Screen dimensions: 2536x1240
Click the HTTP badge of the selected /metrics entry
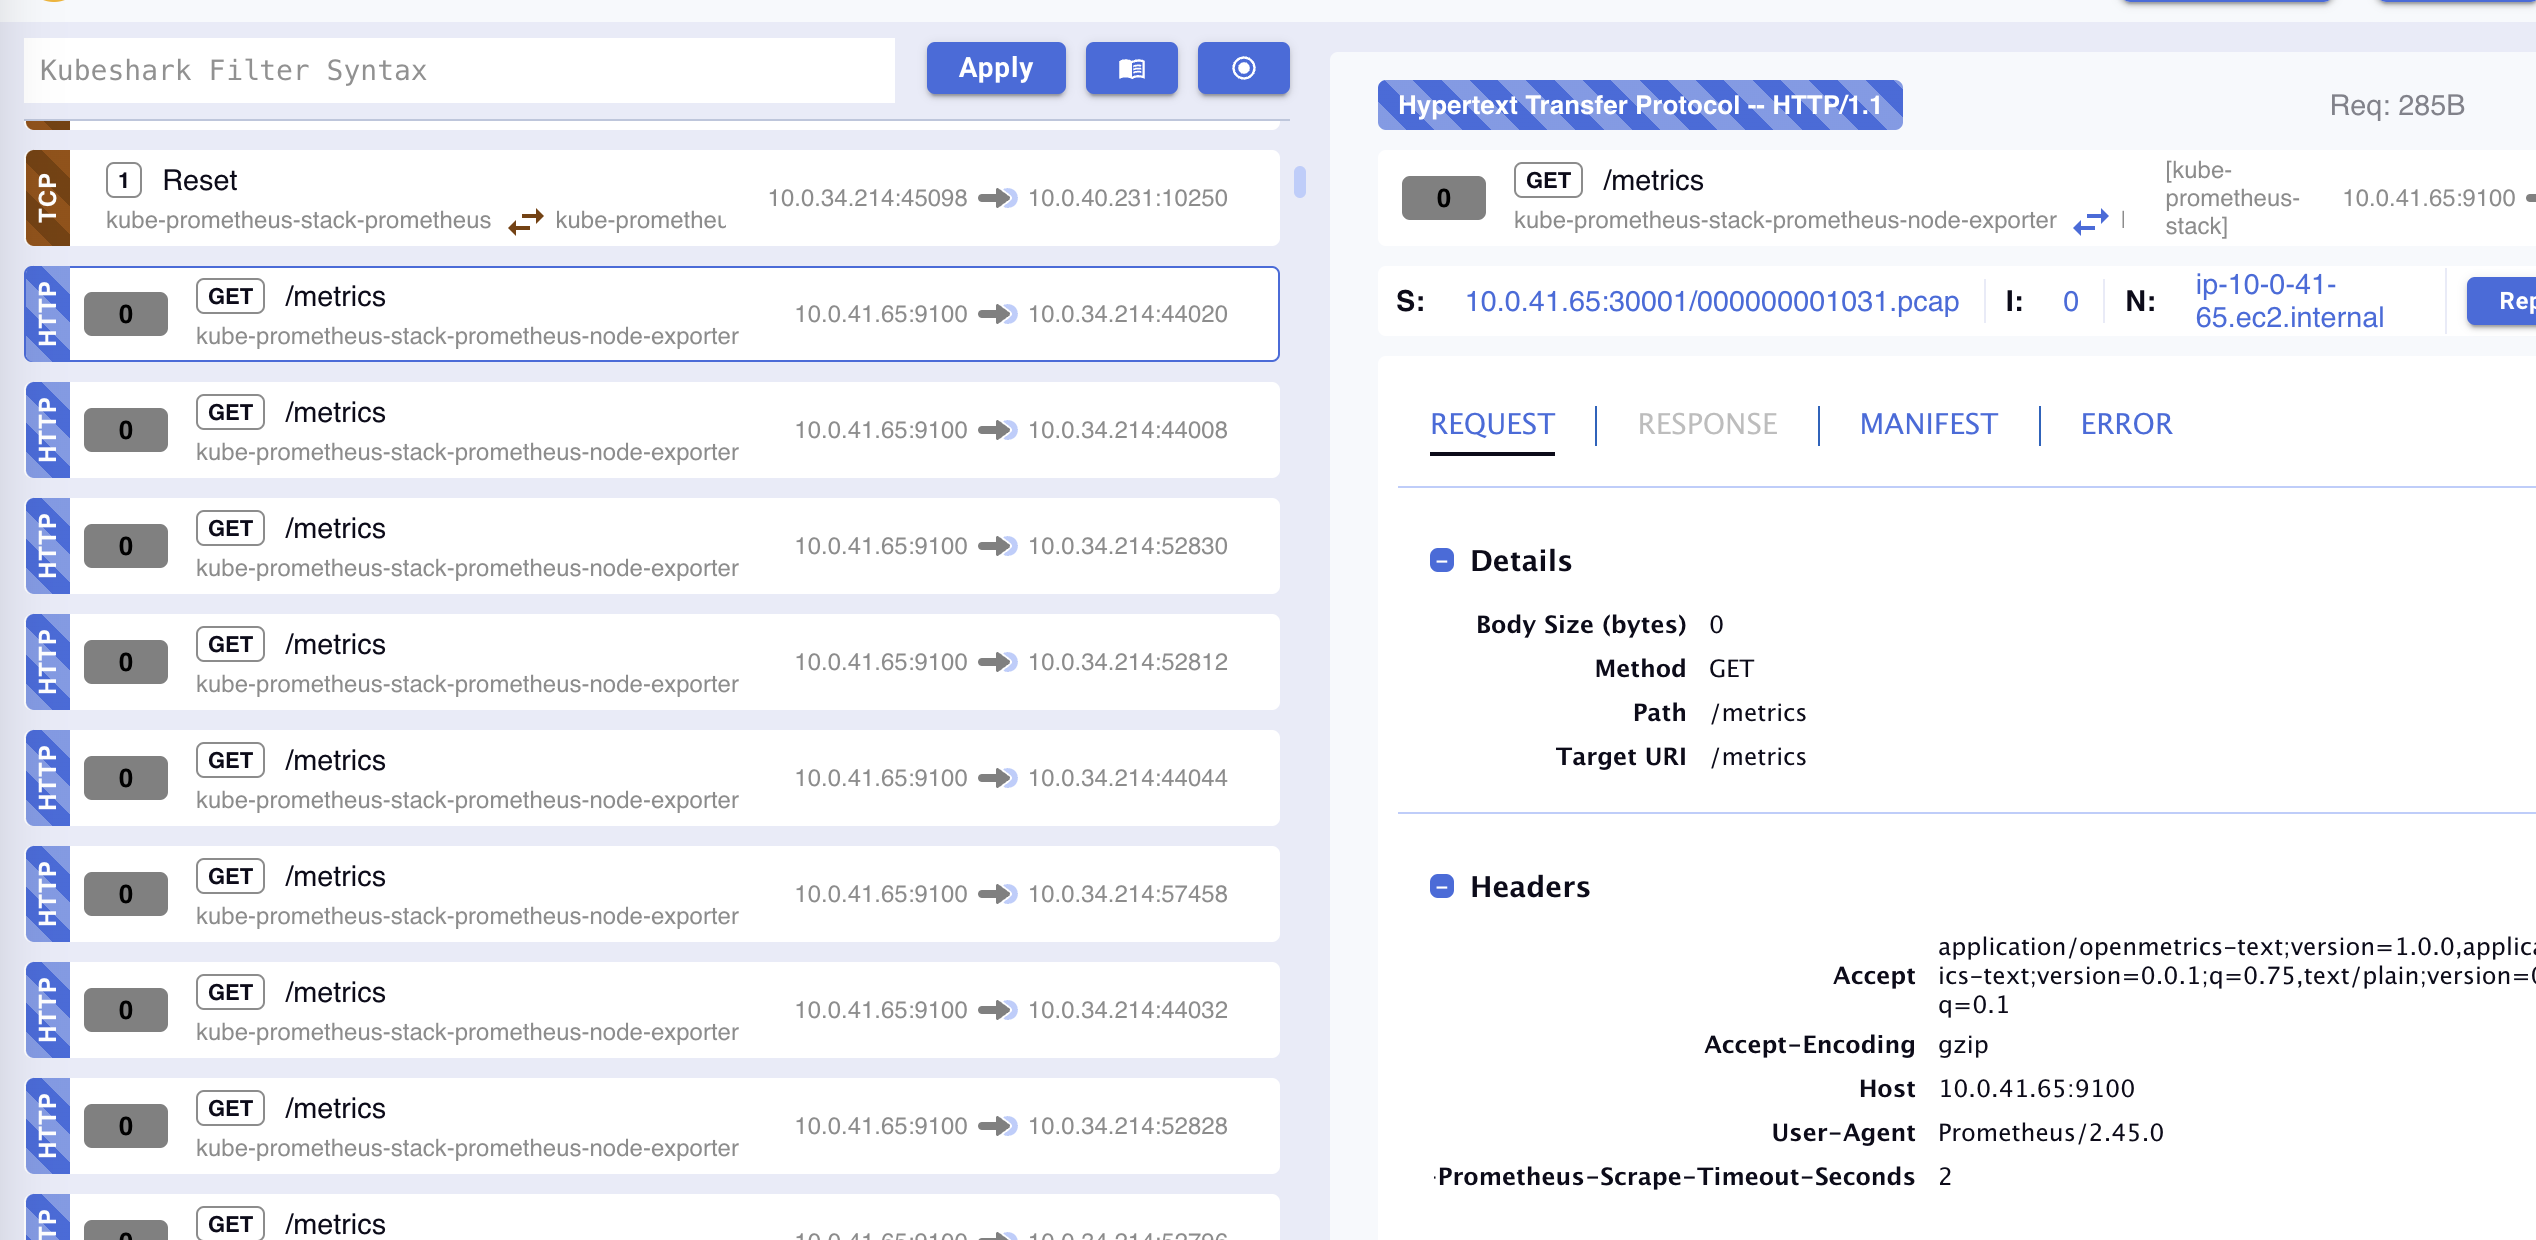coord(47,314)
